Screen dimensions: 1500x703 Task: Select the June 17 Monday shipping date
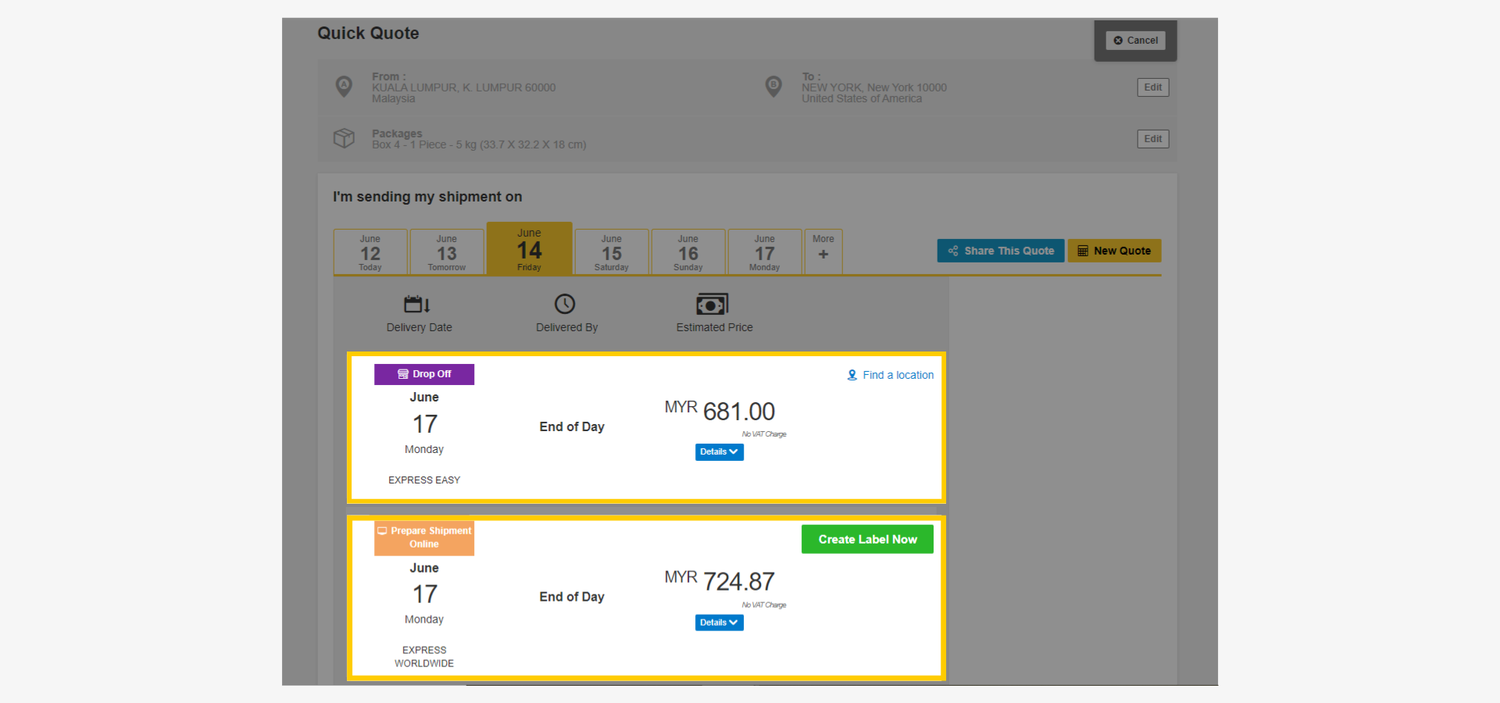click(764, 251)
